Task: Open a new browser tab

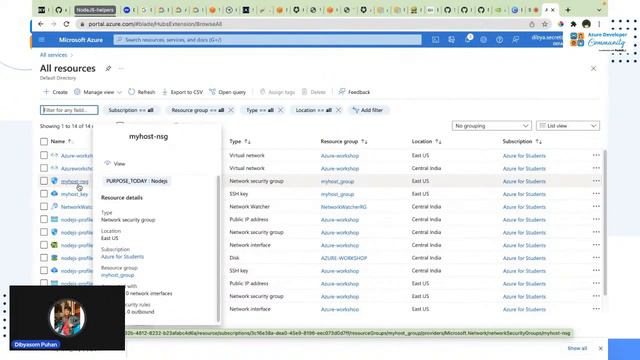Action: [568, 10]
